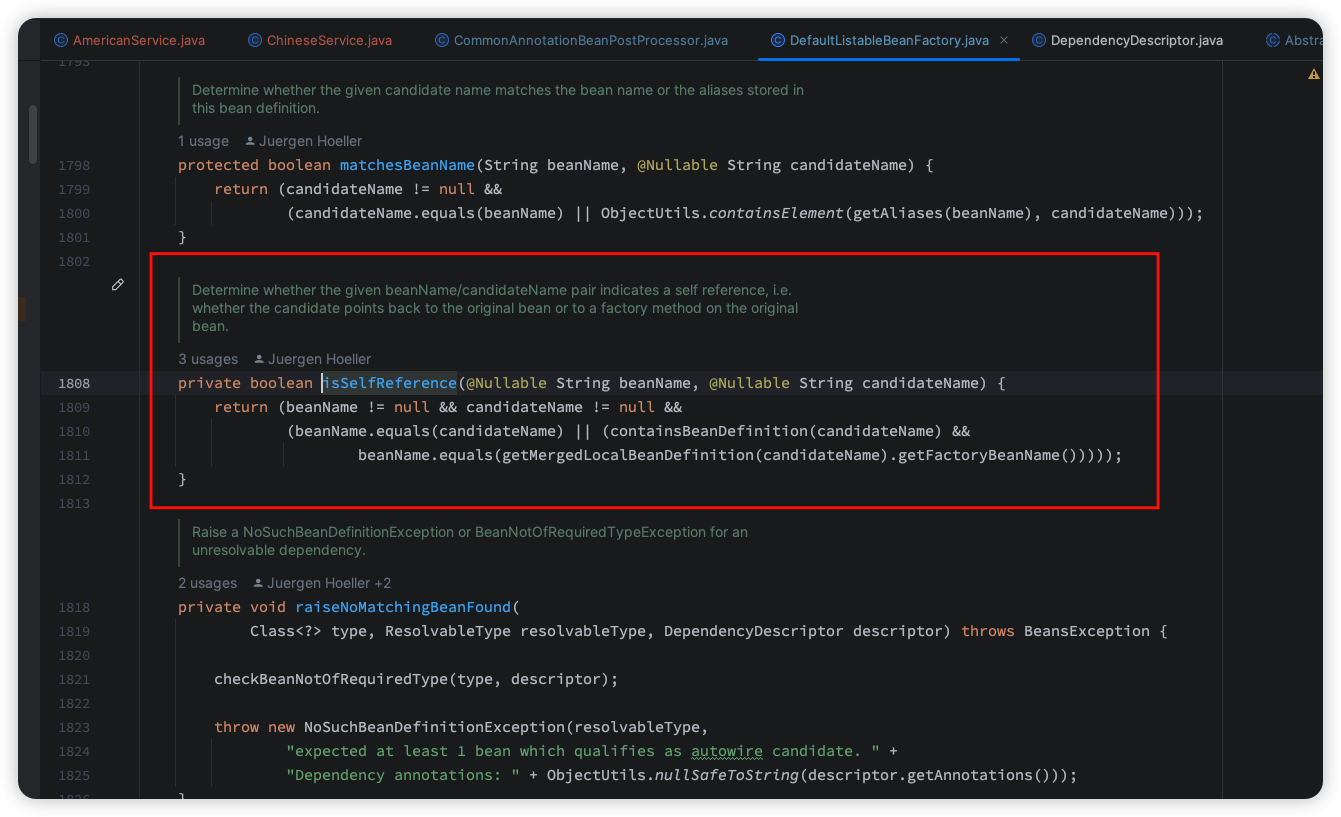Open the DependencyDescriptor.java tab
This screenshot has height=817, width=1341.
tap(1126, 40)
